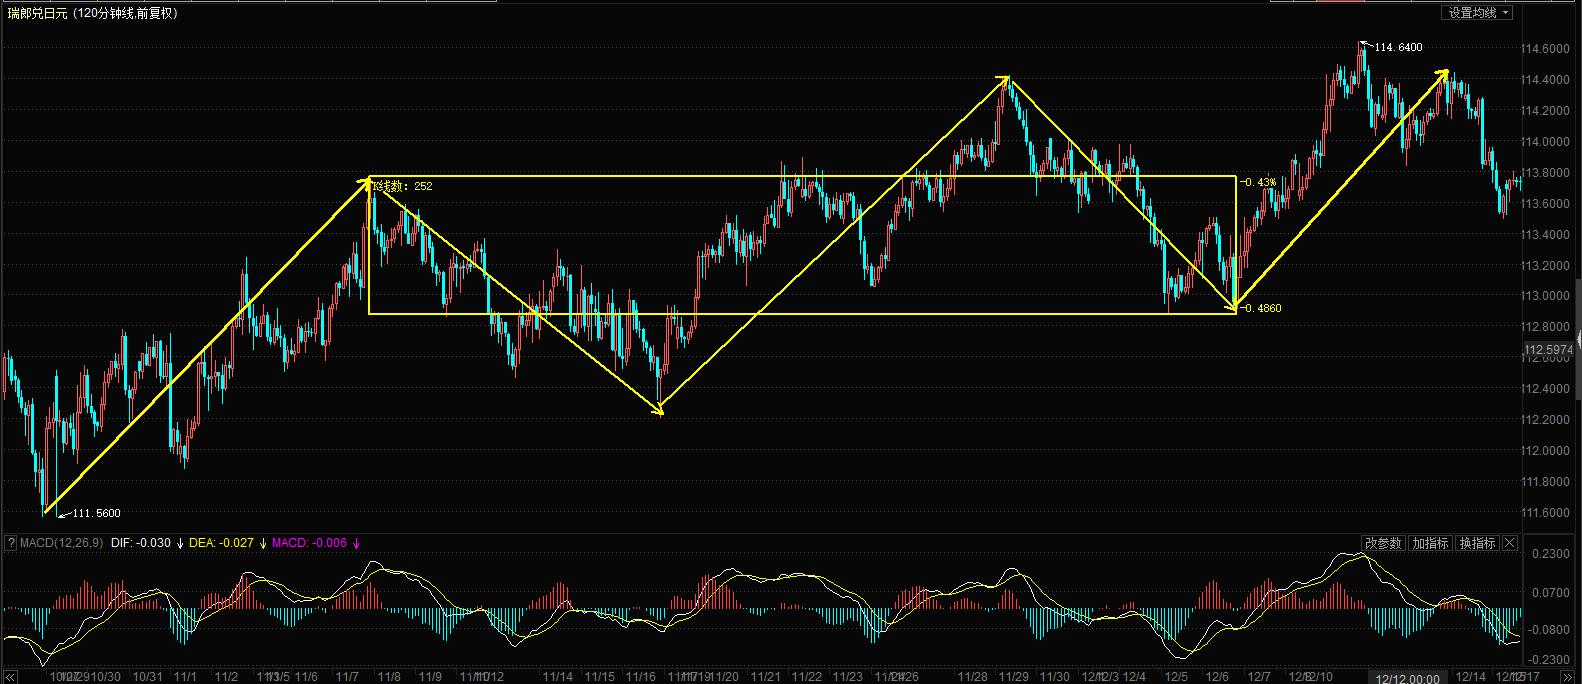1582x684 pixels.
Task: Click the current price tag 112.5974
Action: (x=1548, y=350)
